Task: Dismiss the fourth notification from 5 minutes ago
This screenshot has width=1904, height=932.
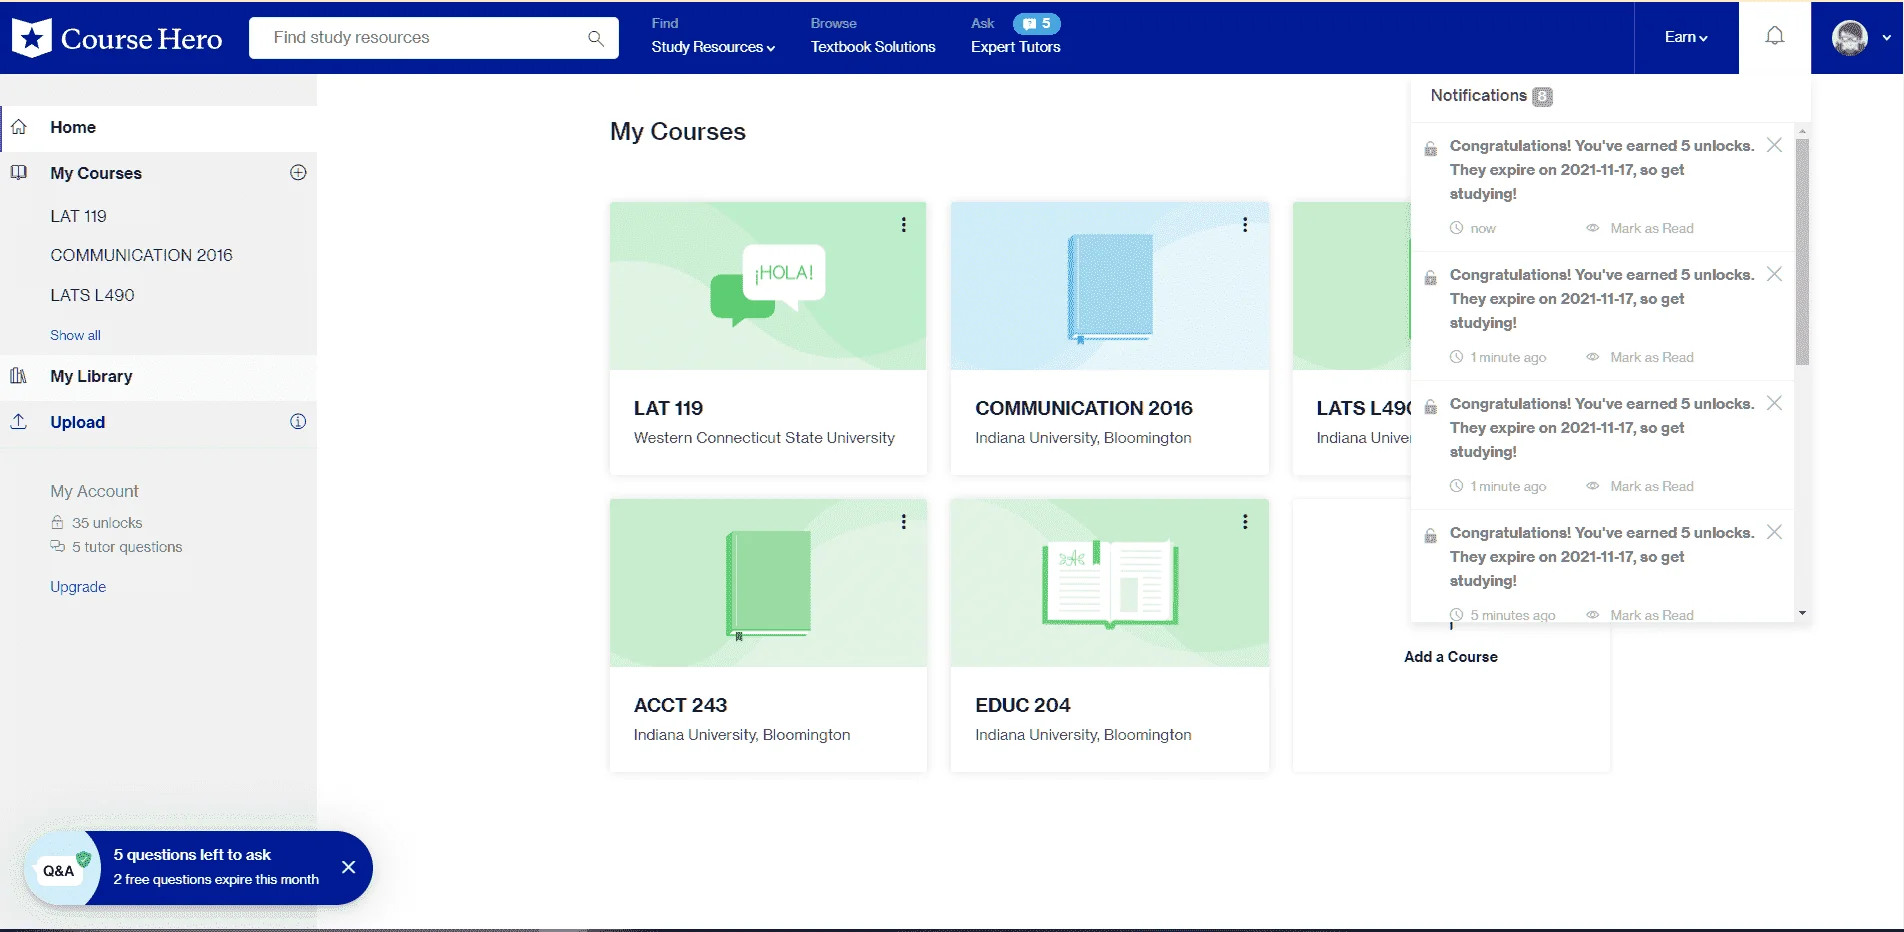Action: pyautogui.click(x=1774, y=532)
